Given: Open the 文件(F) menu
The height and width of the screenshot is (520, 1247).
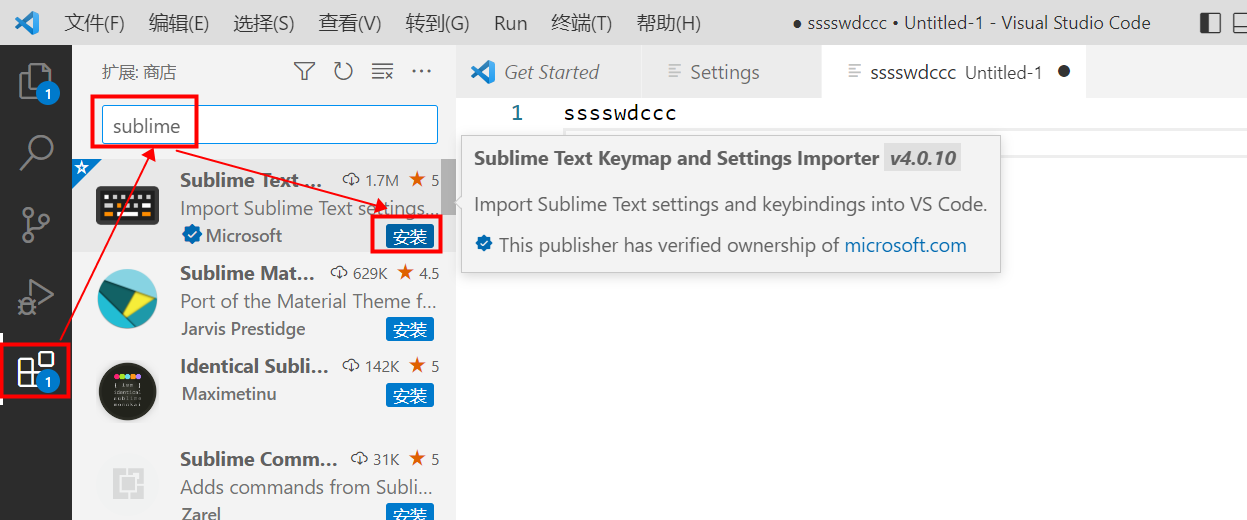Looking at the screenshot, I should click(94, 23).
